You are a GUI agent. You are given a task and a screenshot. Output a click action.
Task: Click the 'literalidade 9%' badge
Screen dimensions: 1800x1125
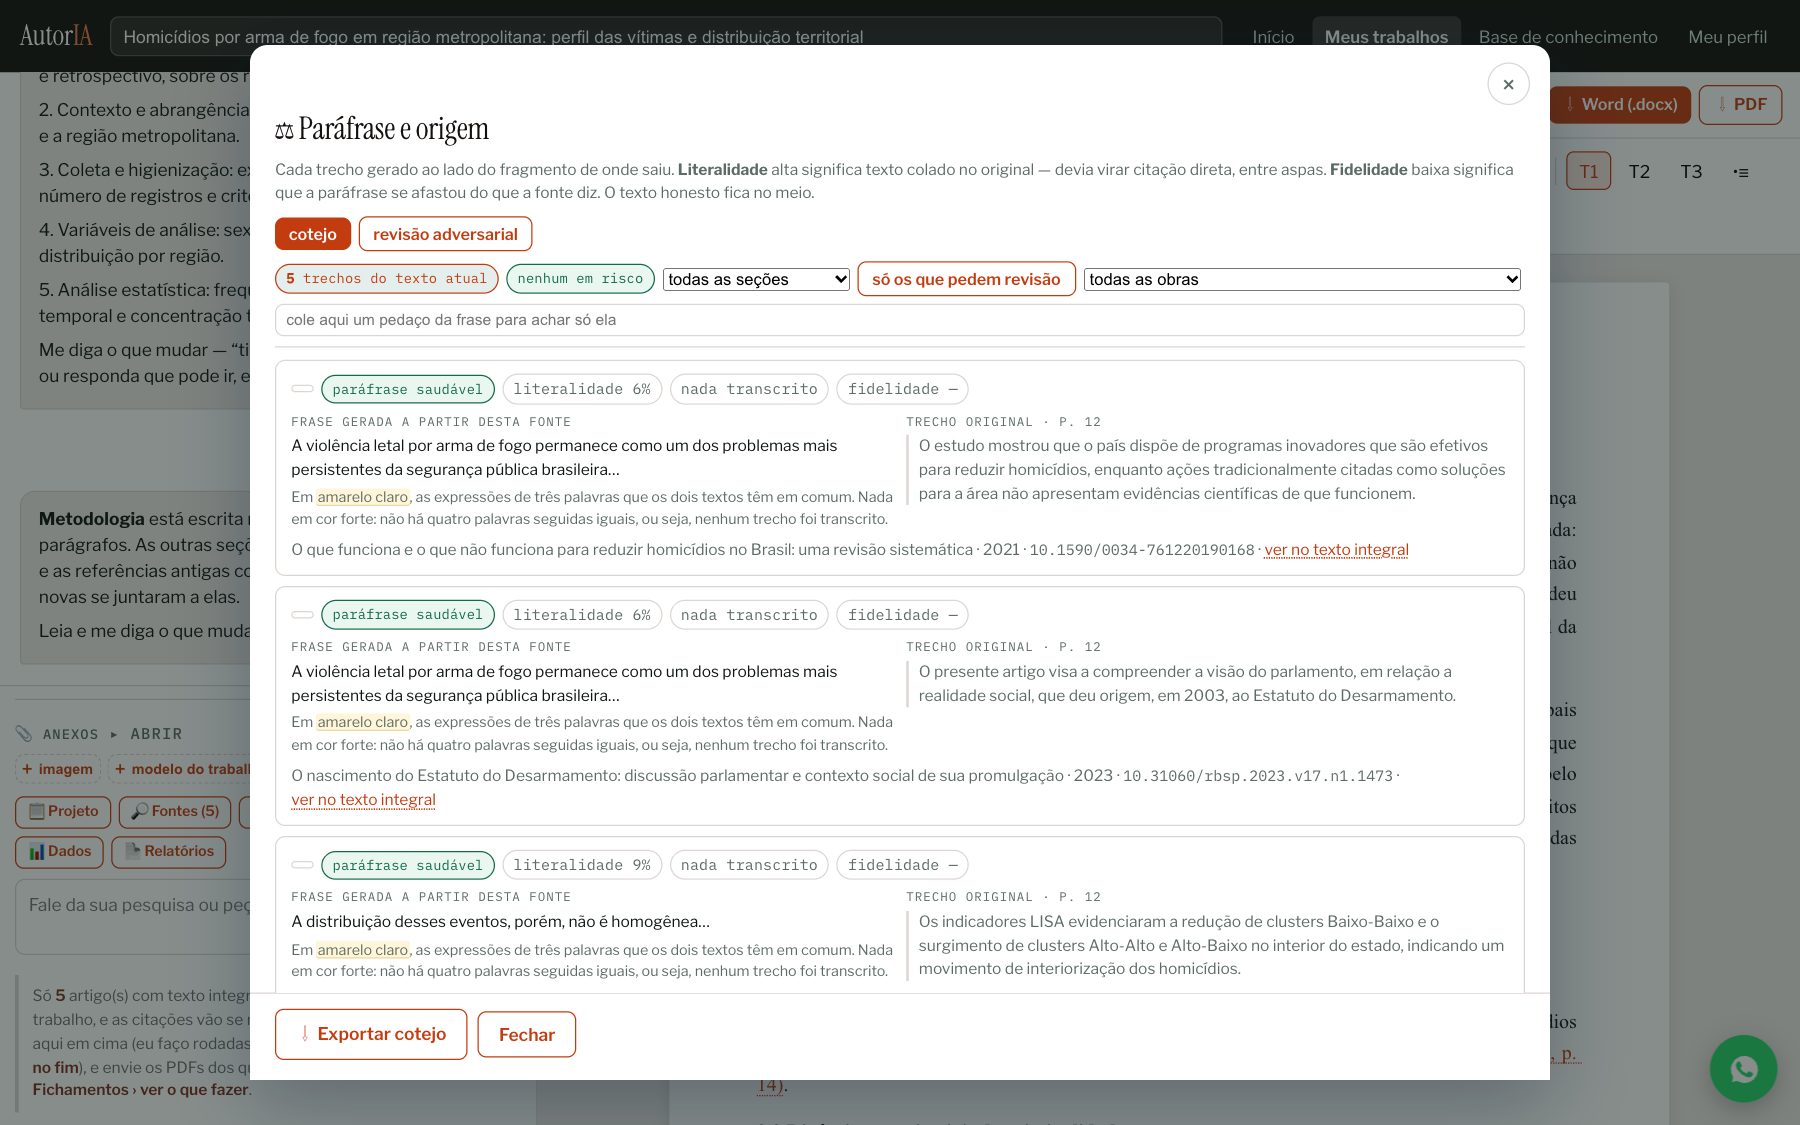(x=582, y=865)
